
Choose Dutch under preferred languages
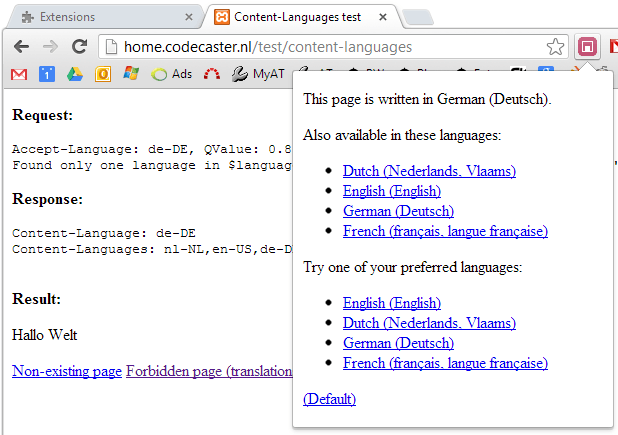point(429,323)
